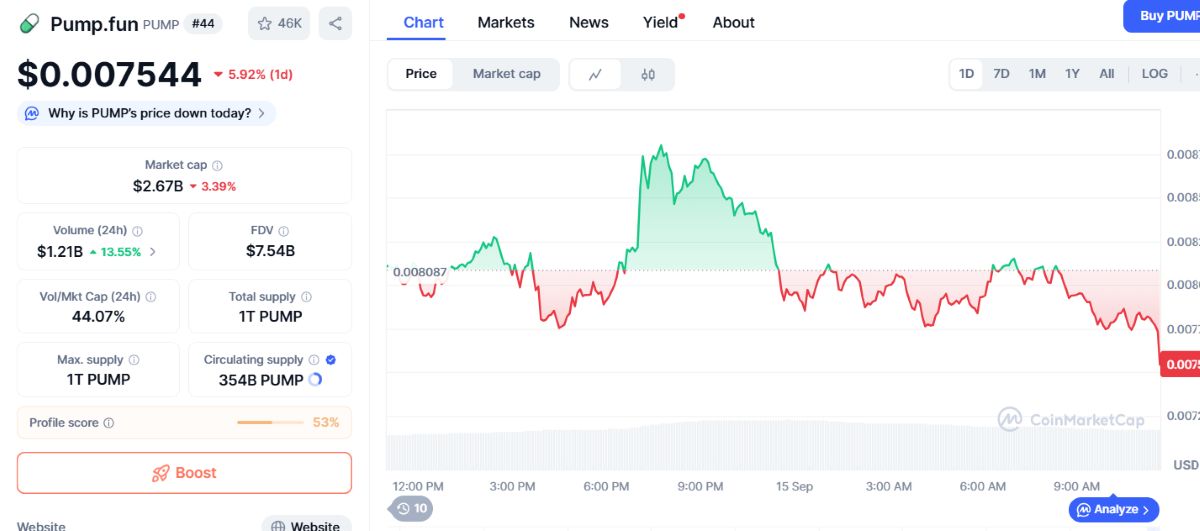Switch chart to line view icon

tap(595, 74)
